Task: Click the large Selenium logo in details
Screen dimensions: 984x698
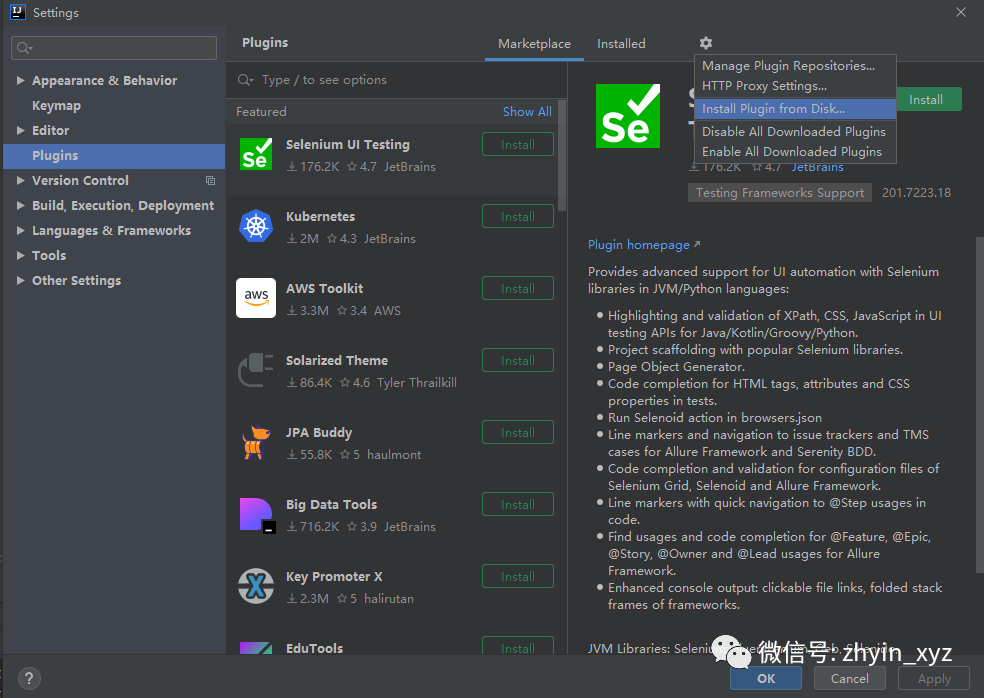Action: click(628, 116)
